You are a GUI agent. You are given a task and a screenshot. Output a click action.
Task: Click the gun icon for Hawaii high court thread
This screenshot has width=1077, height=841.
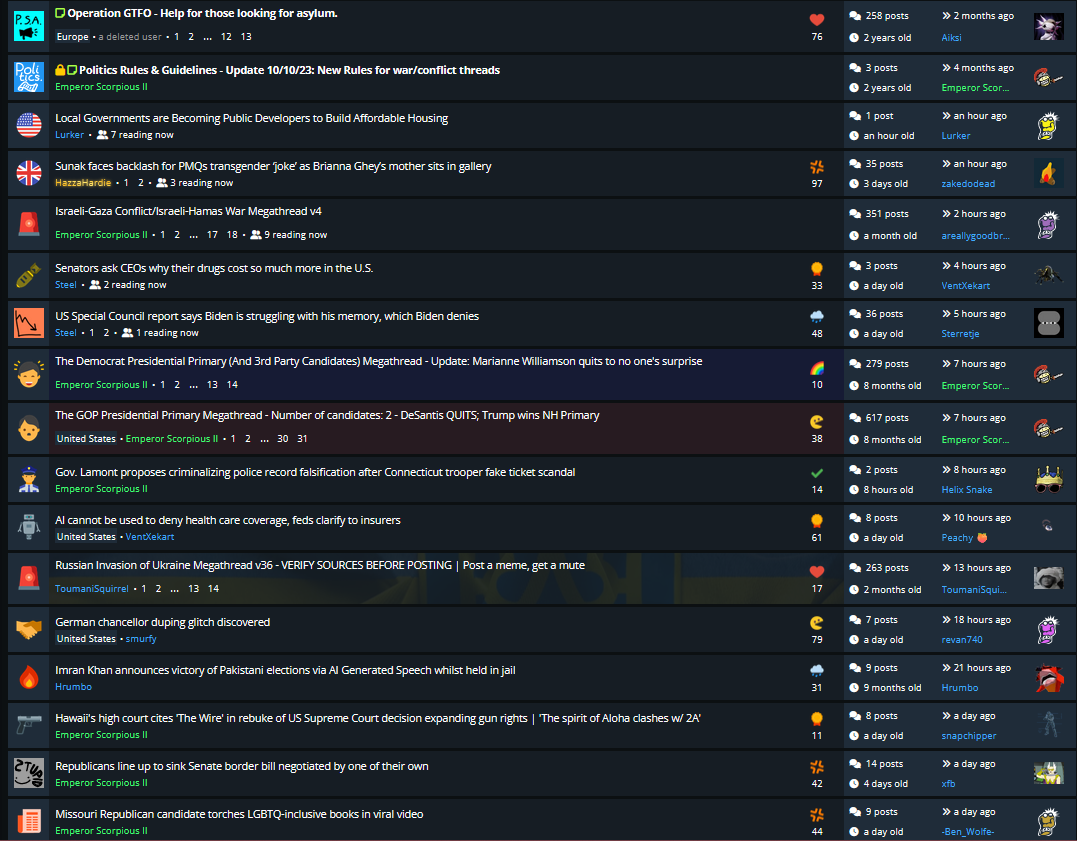(x=29, y=725)
